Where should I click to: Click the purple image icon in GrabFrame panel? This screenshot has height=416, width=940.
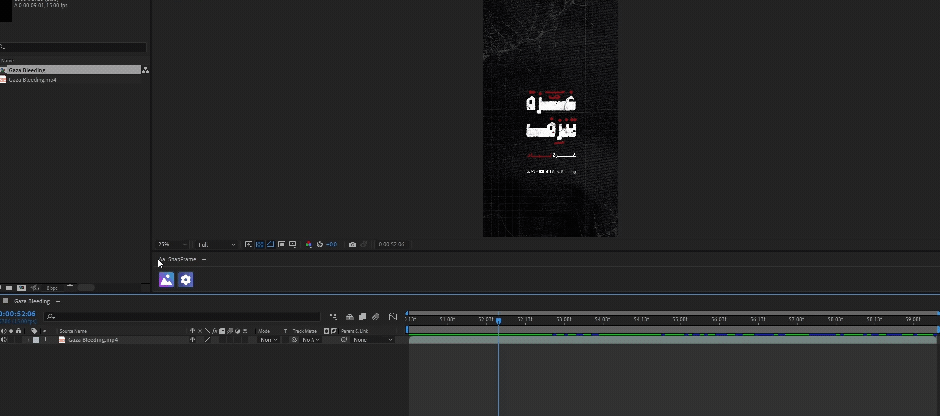pos(166,280)
